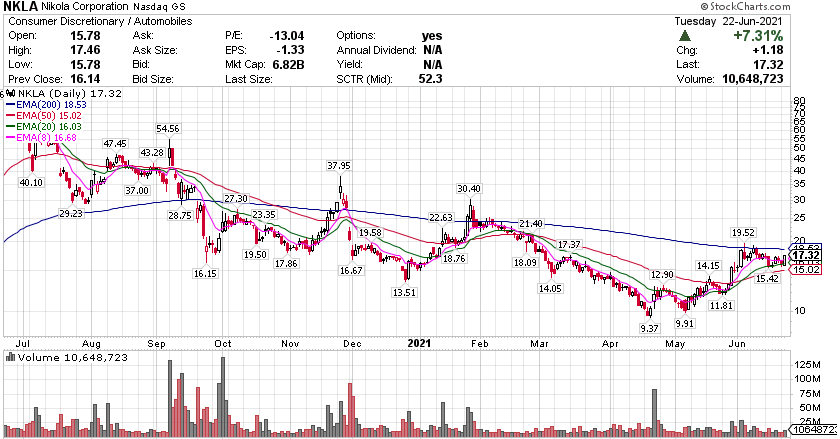
Task: Click the 37.00 price label
Action: pos(137,190)
